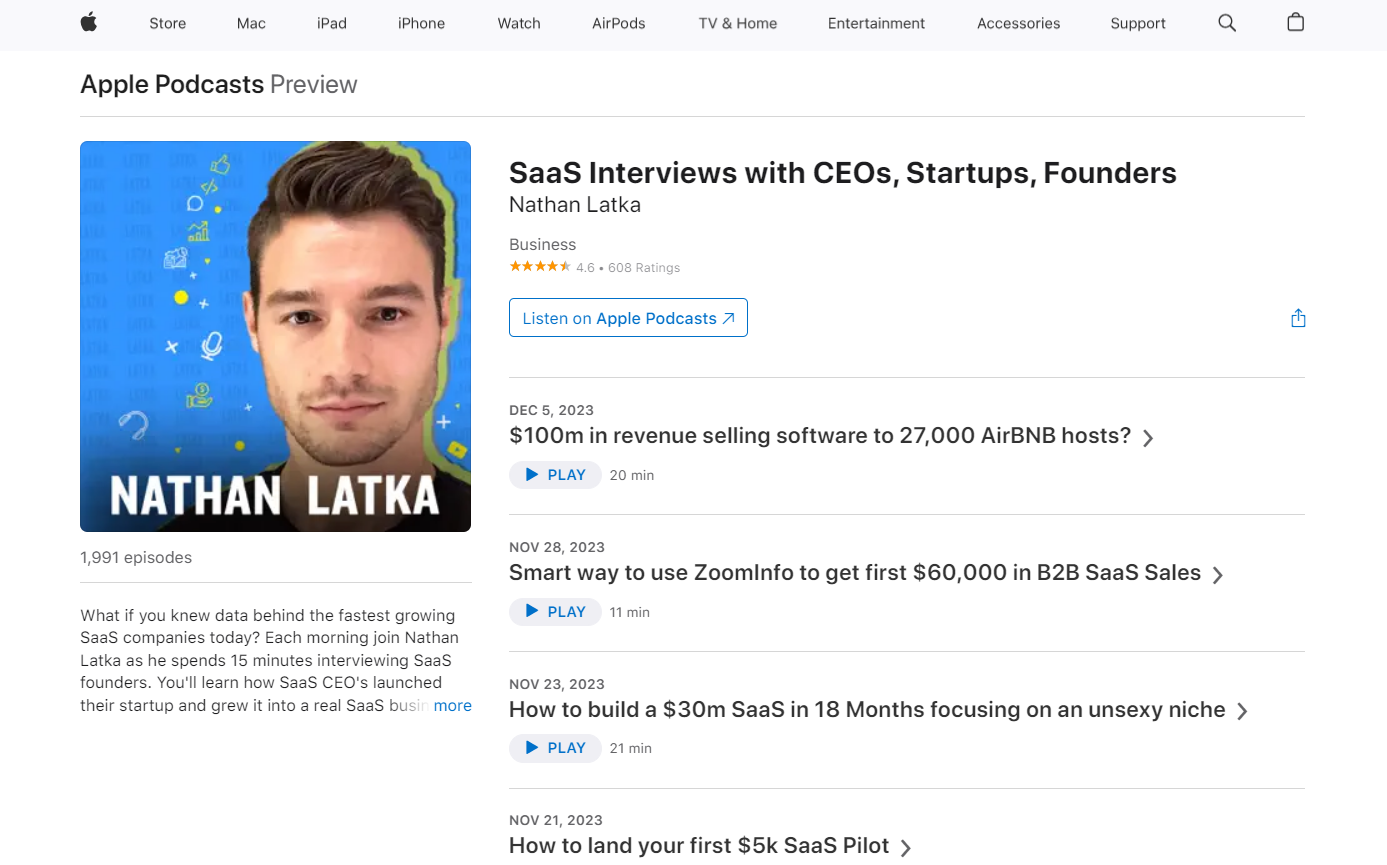Click the share icon next to Listen button
The height and width of the screenshot is (865, 1387).
[1297, 317]
